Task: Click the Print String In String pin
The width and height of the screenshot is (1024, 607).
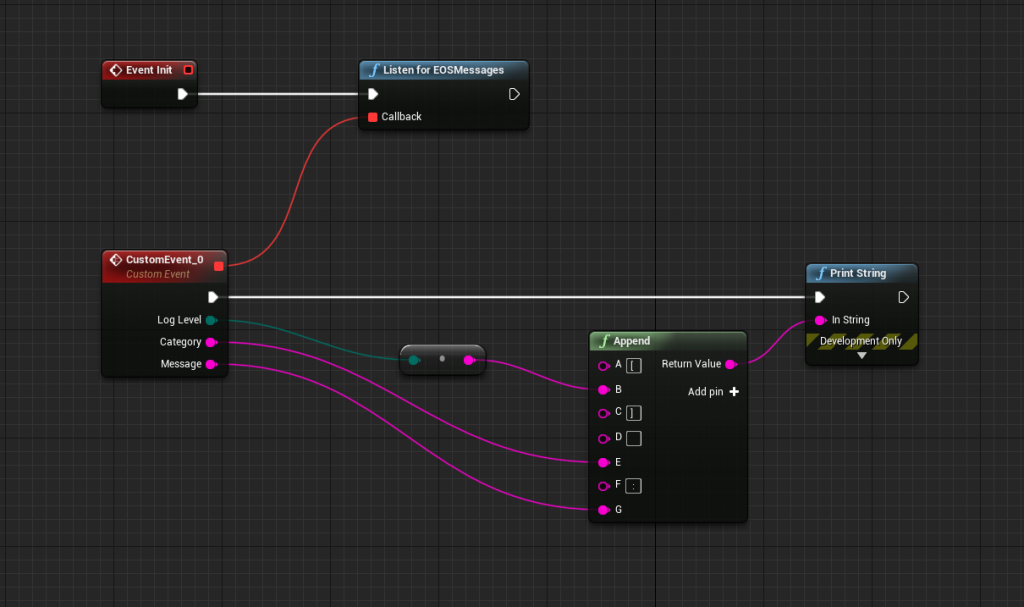Action: coord(820,320)
